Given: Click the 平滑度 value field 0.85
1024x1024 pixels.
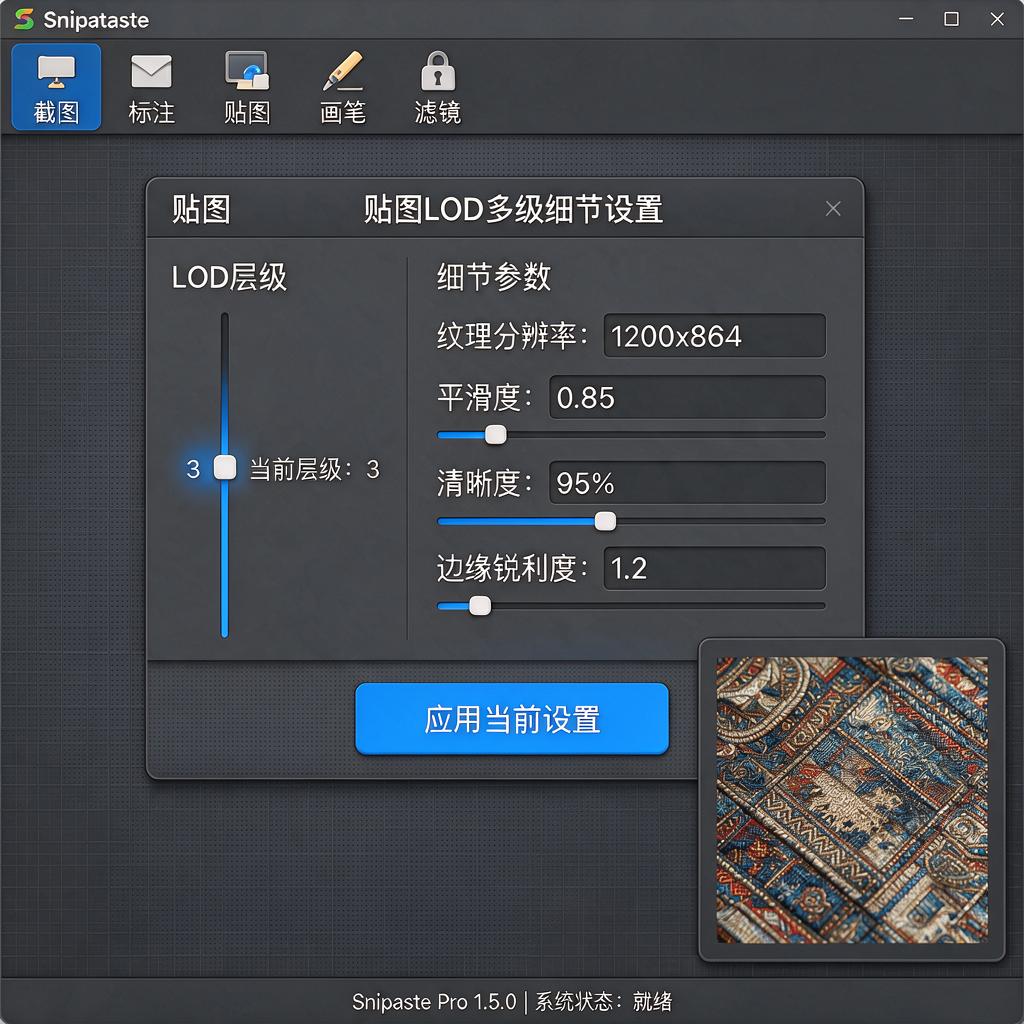Looking at the screenshot, I should (x=687, y=397).
